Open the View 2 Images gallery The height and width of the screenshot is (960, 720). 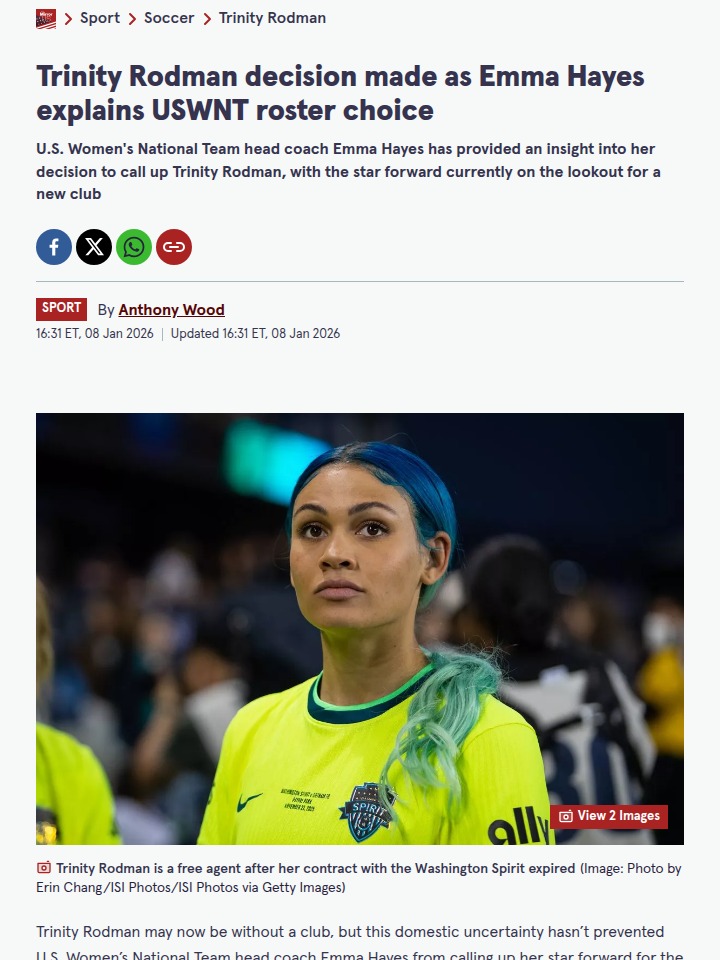(x=609, y=816)
